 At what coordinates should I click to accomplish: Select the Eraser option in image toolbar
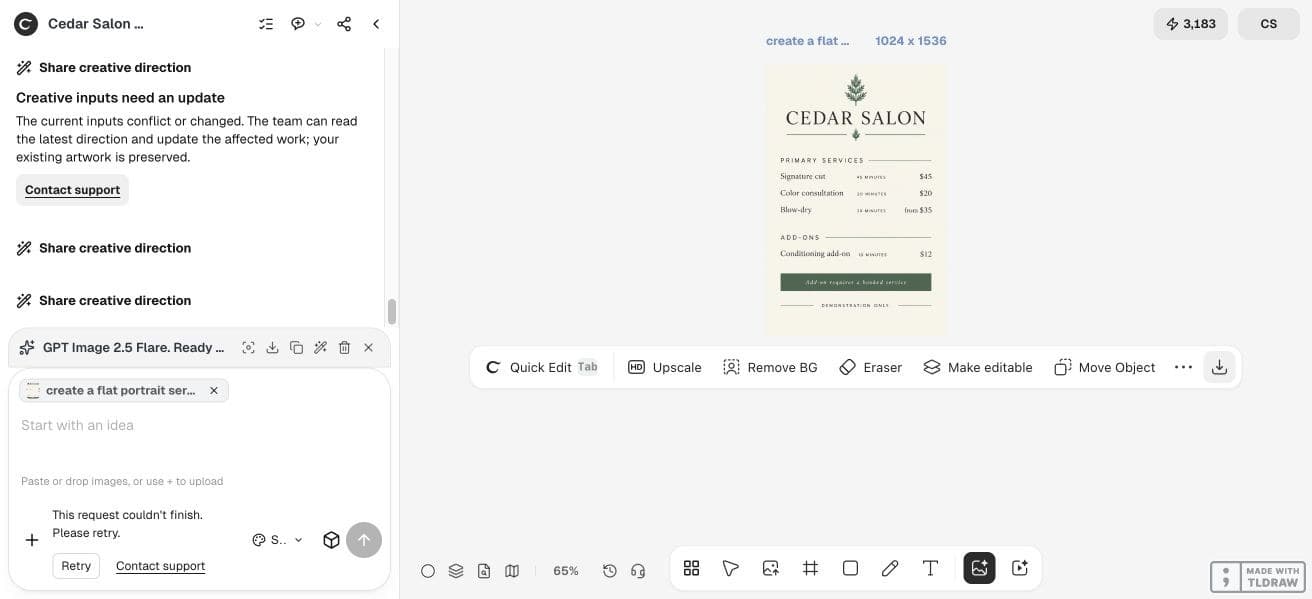click(870, 367)
